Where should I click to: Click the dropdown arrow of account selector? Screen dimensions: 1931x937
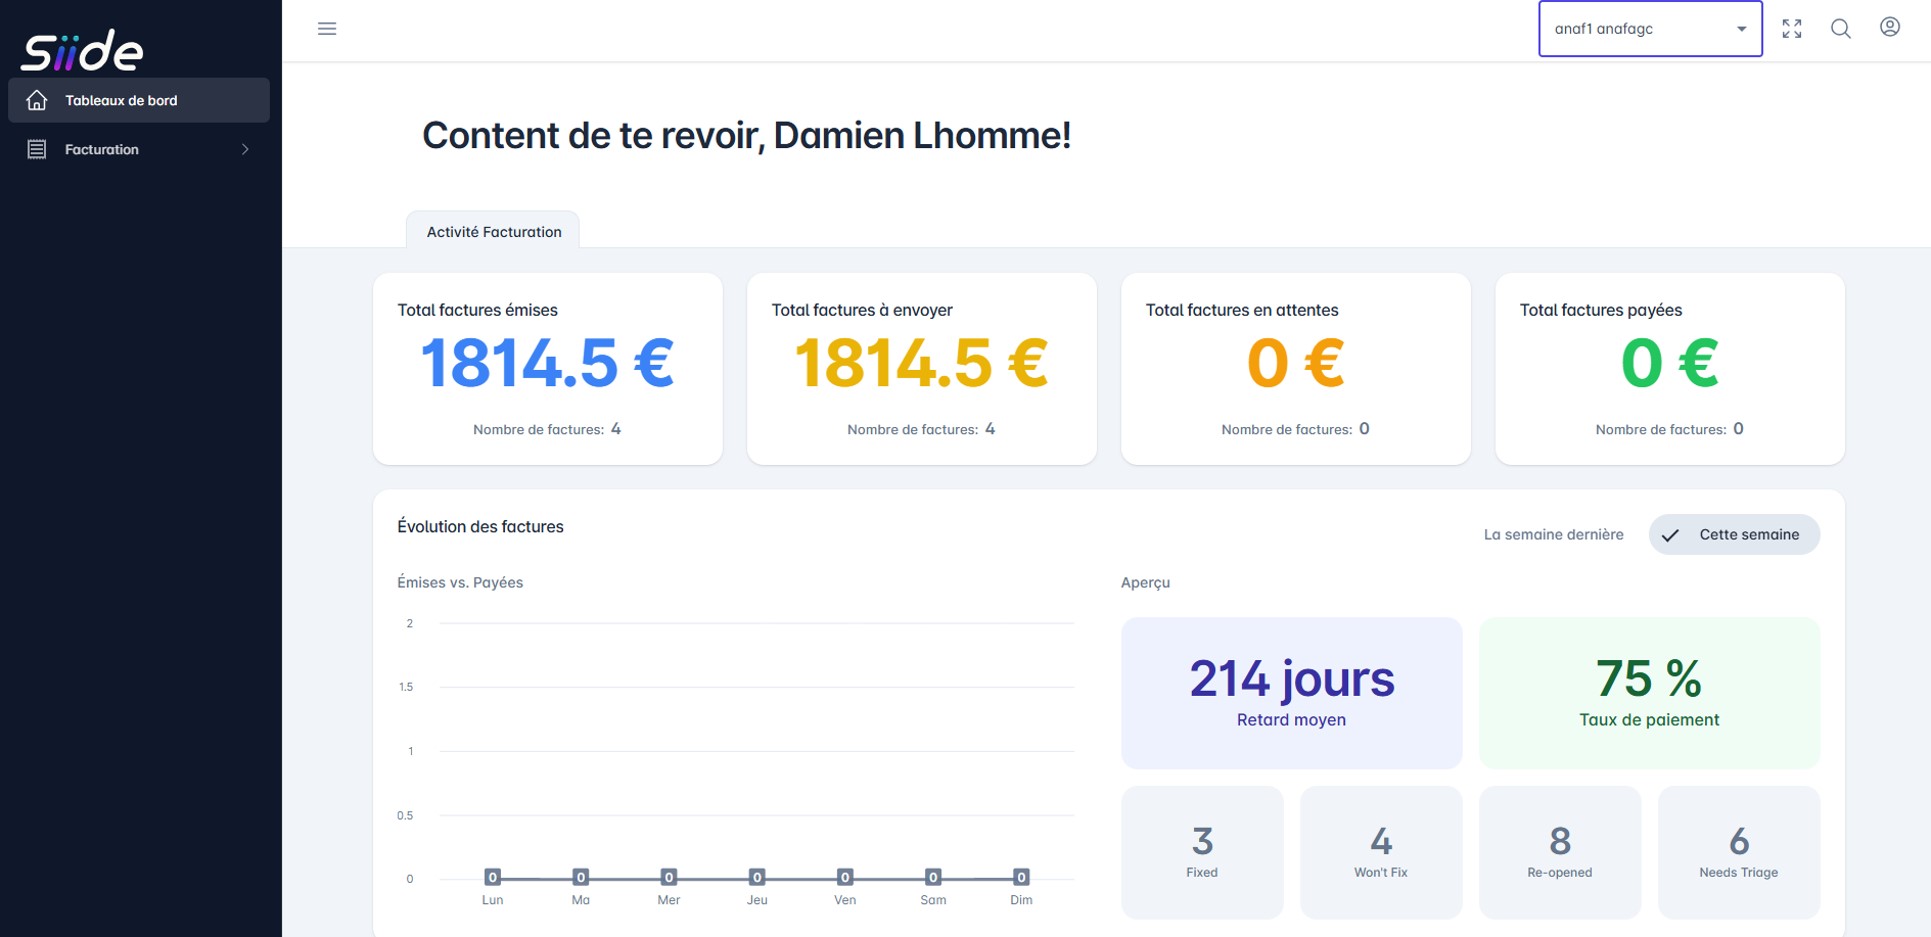[1741, 29]
